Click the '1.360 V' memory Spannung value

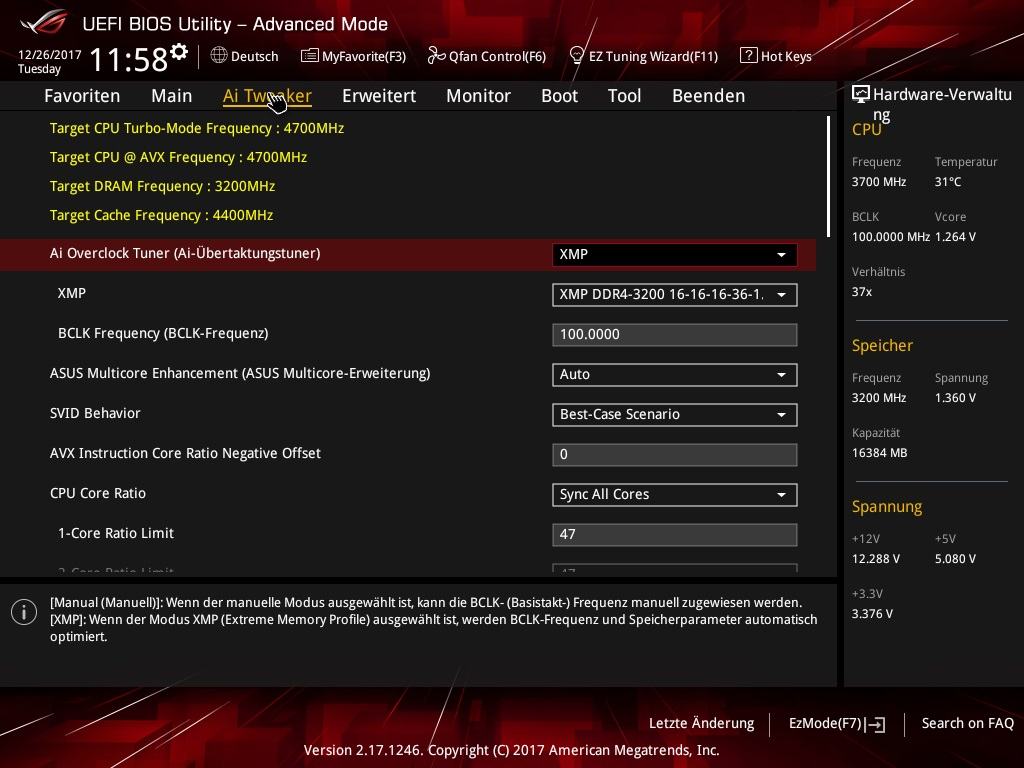coord(955,398)
